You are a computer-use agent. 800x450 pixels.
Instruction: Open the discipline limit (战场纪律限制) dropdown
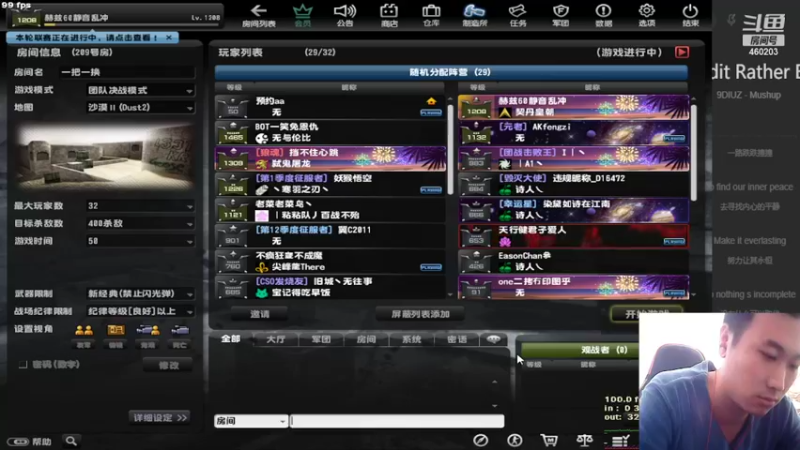[140, 311]
